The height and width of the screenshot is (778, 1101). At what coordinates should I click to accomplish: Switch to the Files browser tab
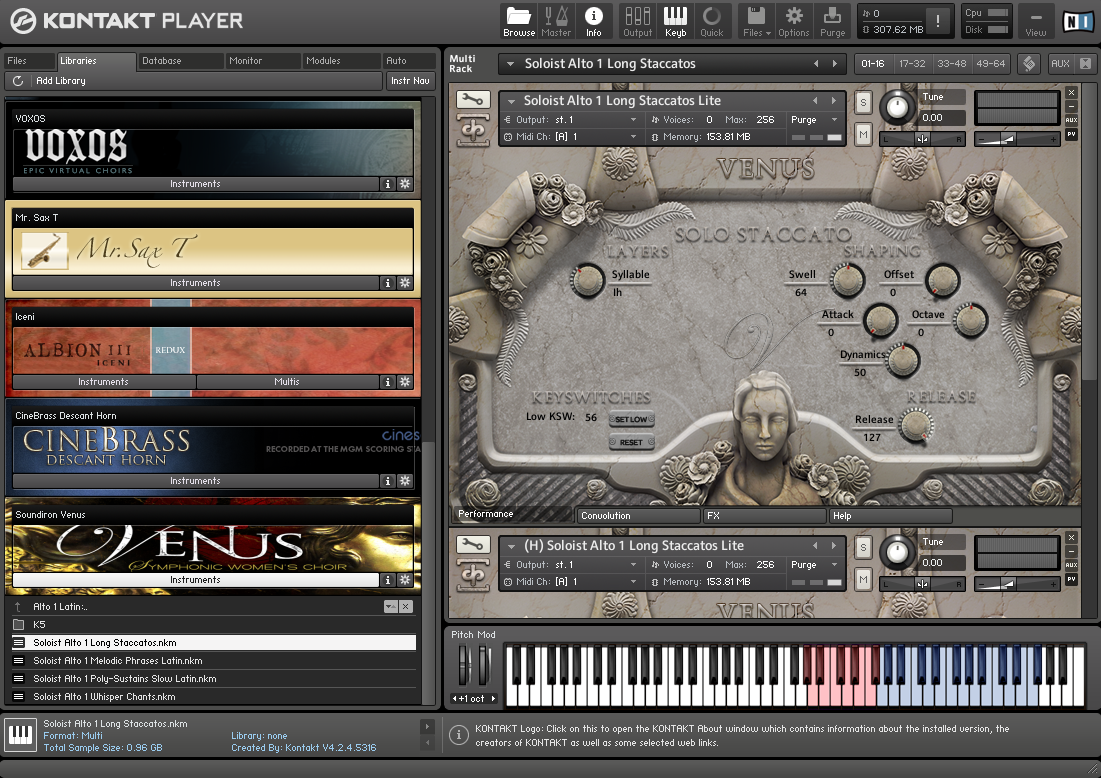coord(28,61)
